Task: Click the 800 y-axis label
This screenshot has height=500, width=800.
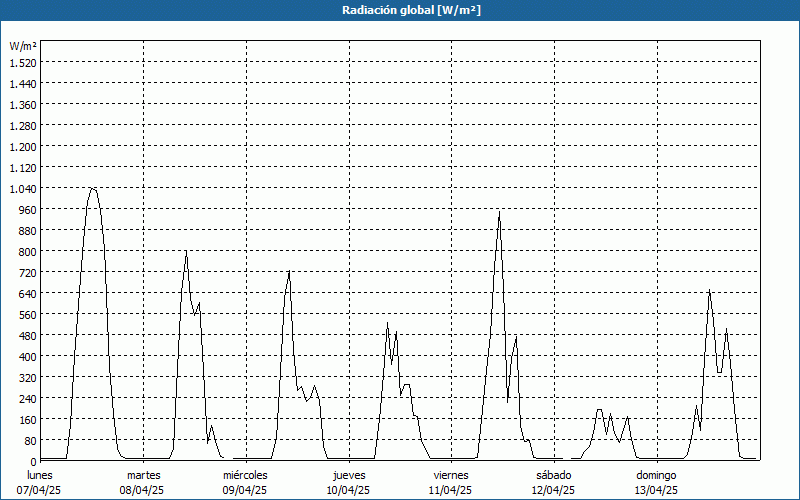Action: [28, 252]
